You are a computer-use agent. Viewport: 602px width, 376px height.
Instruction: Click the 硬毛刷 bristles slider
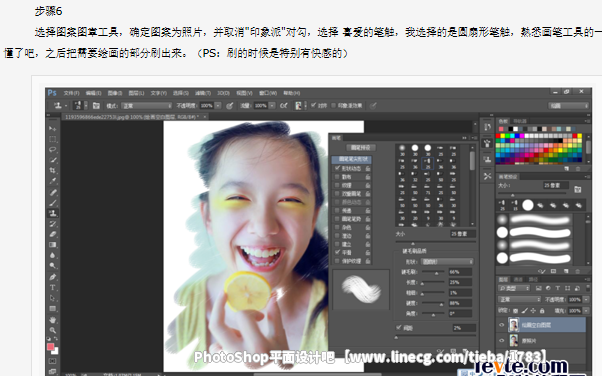[x=433, y=272]
